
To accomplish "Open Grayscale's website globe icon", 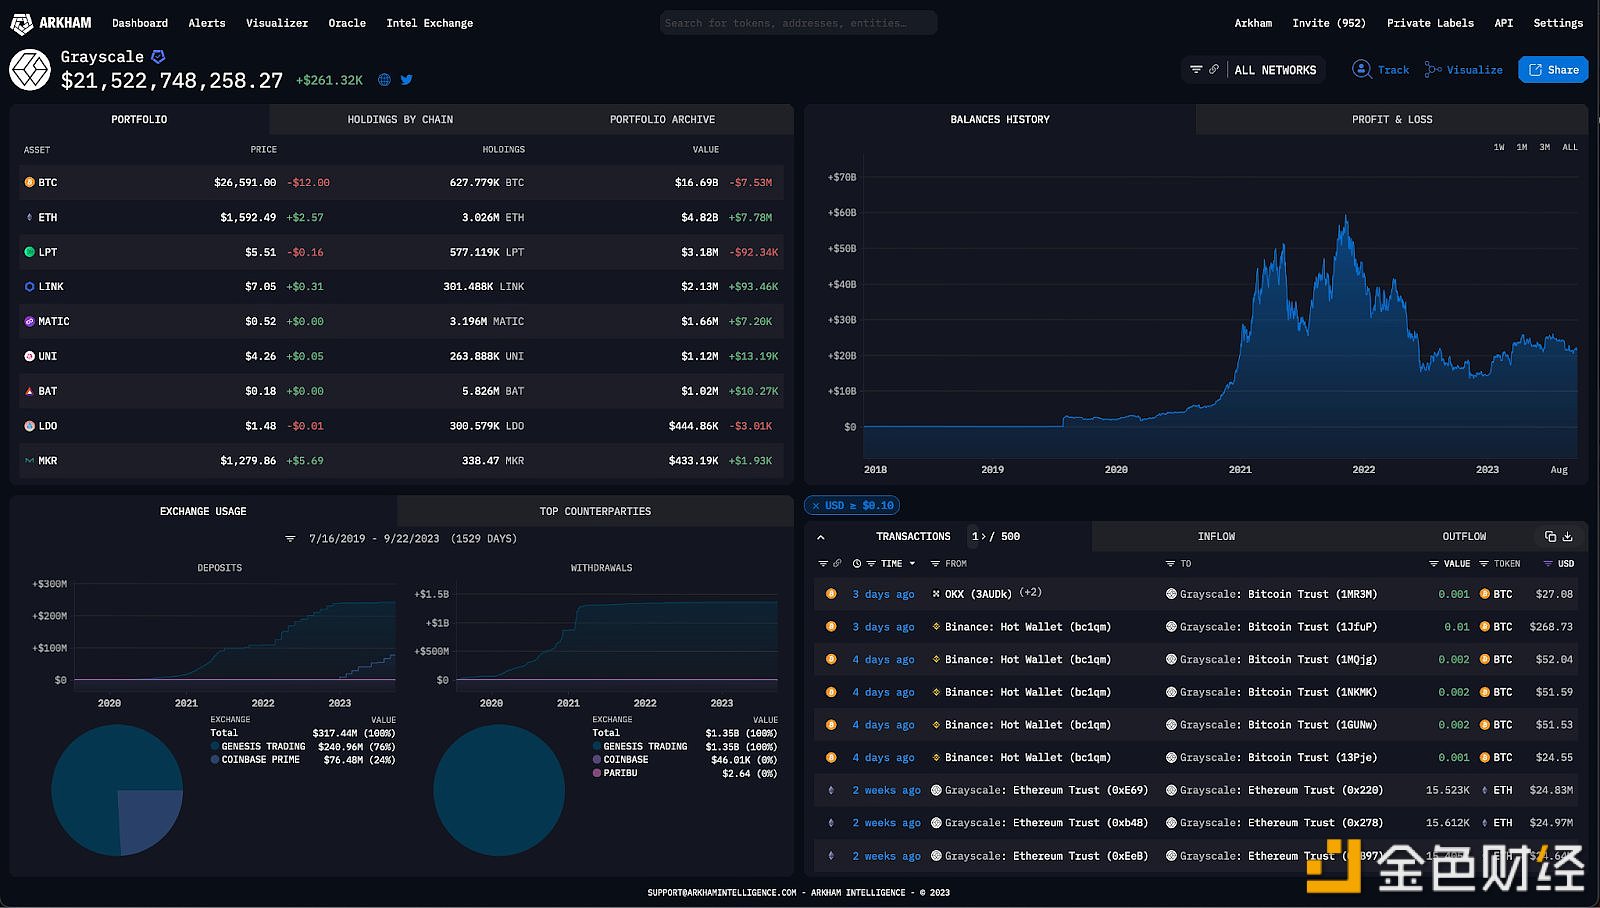I will 384,80.
